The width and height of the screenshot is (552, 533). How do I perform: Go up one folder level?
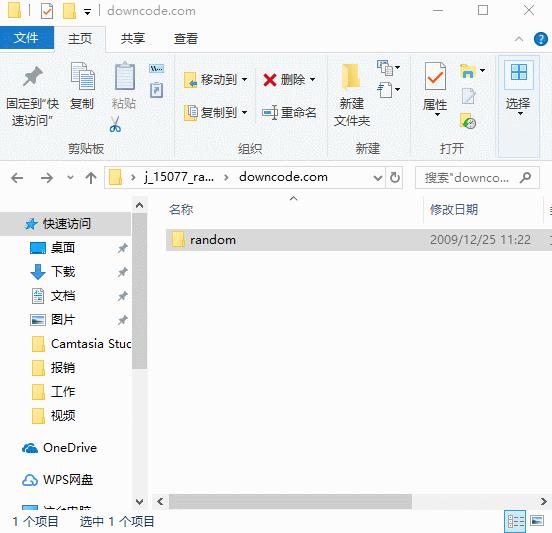tap(91, 178)
